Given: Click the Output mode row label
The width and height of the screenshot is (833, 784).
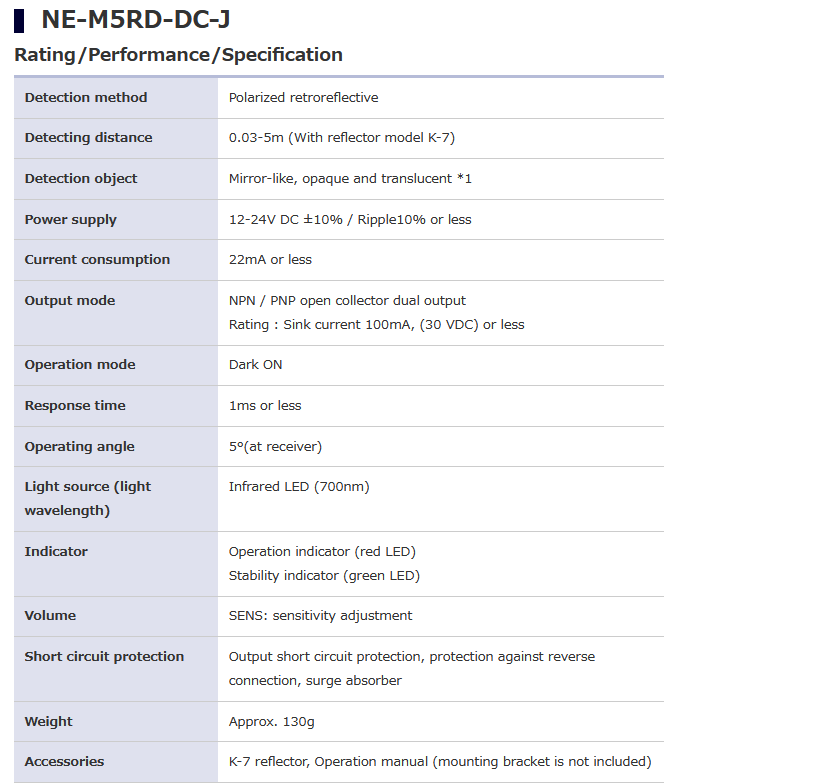Looking at the screenshot, I should 70,301.
